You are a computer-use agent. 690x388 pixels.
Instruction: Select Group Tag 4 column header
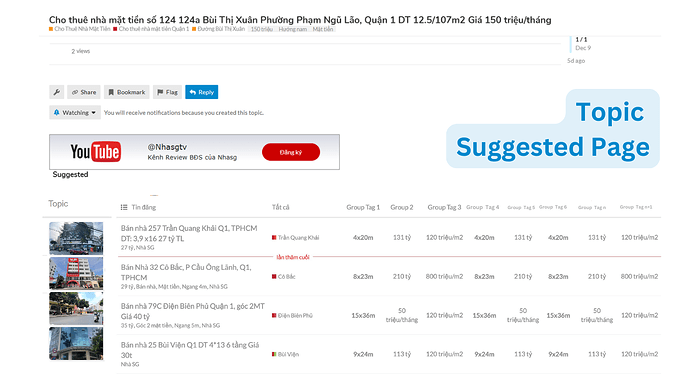coord(483,207)
